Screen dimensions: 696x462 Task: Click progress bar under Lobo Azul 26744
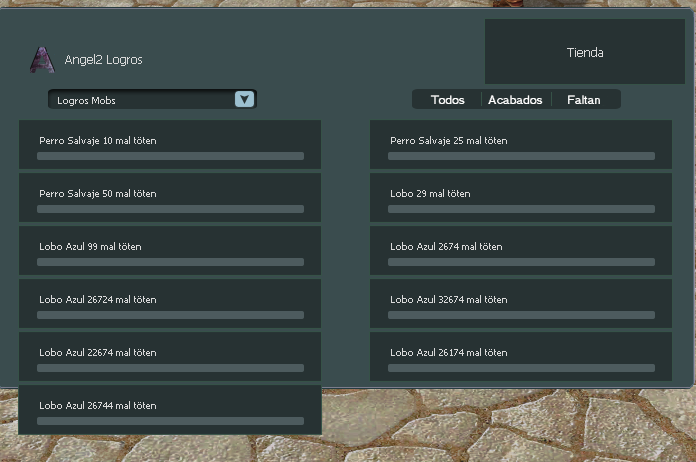click(170, 421)
